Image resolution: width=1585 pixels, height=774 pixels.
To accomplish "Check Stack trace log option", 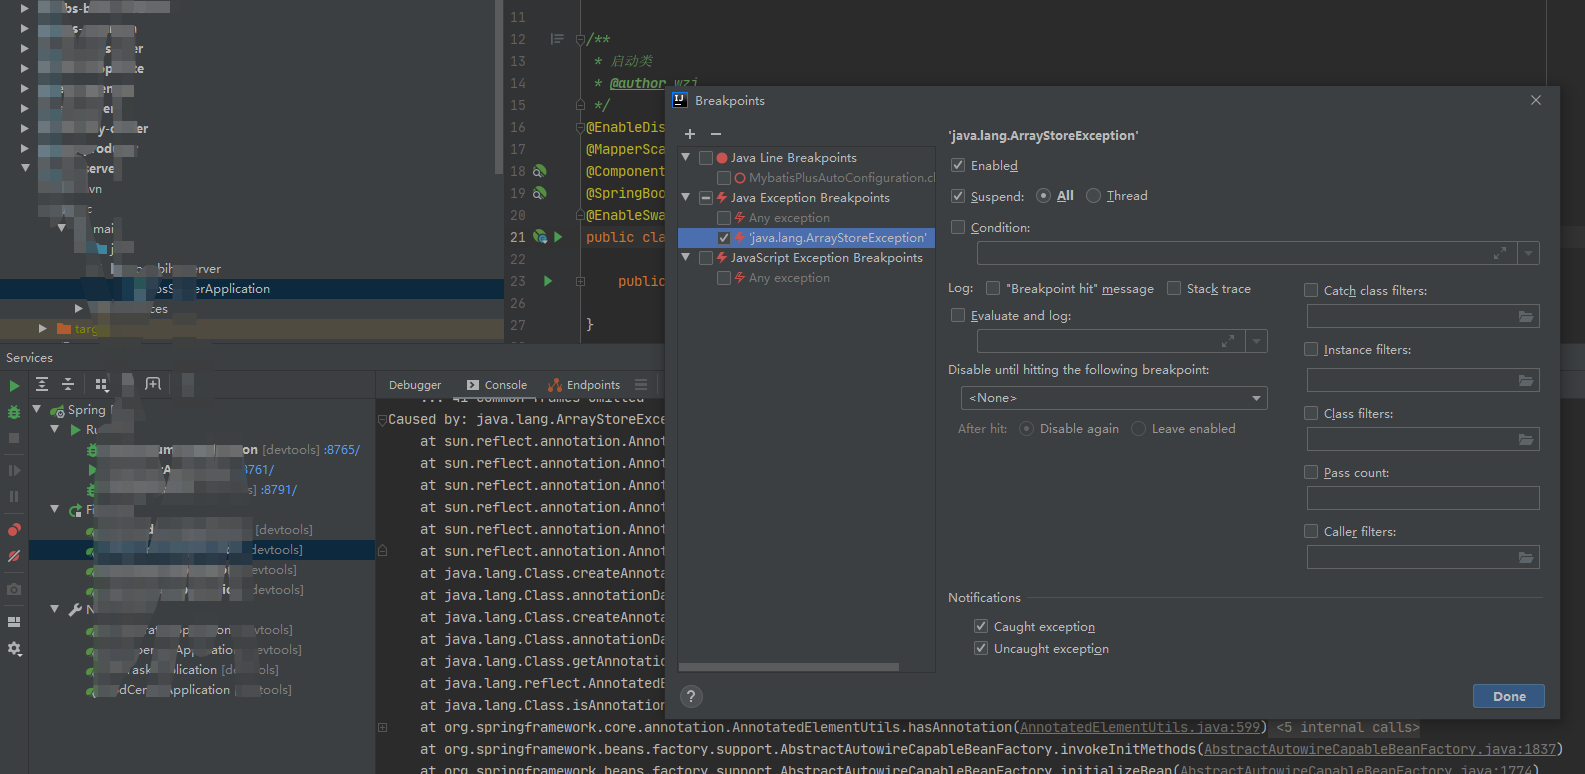I will pos(1174,288).
